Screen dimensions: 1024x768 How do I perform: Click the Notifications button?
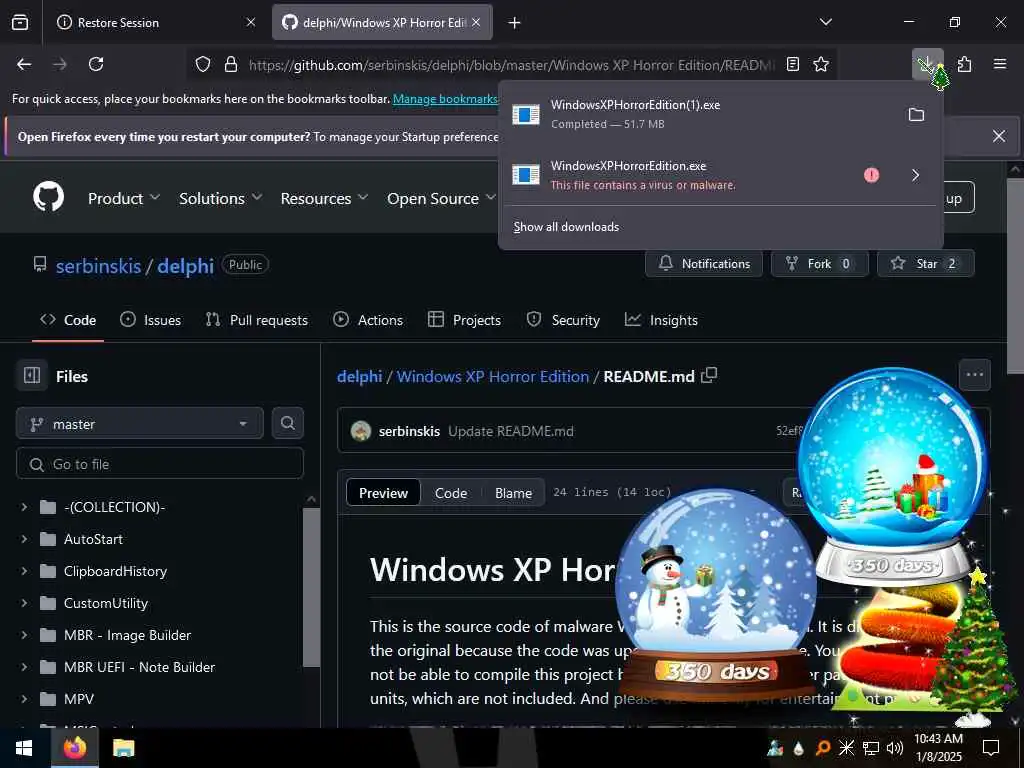click(x=704, y=263)
